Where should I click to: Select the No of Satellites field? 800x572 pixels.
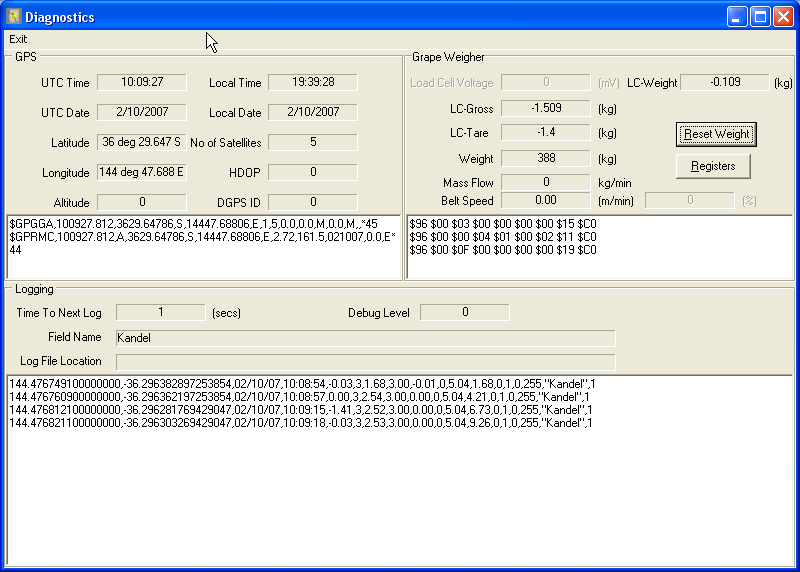(312, 142)
